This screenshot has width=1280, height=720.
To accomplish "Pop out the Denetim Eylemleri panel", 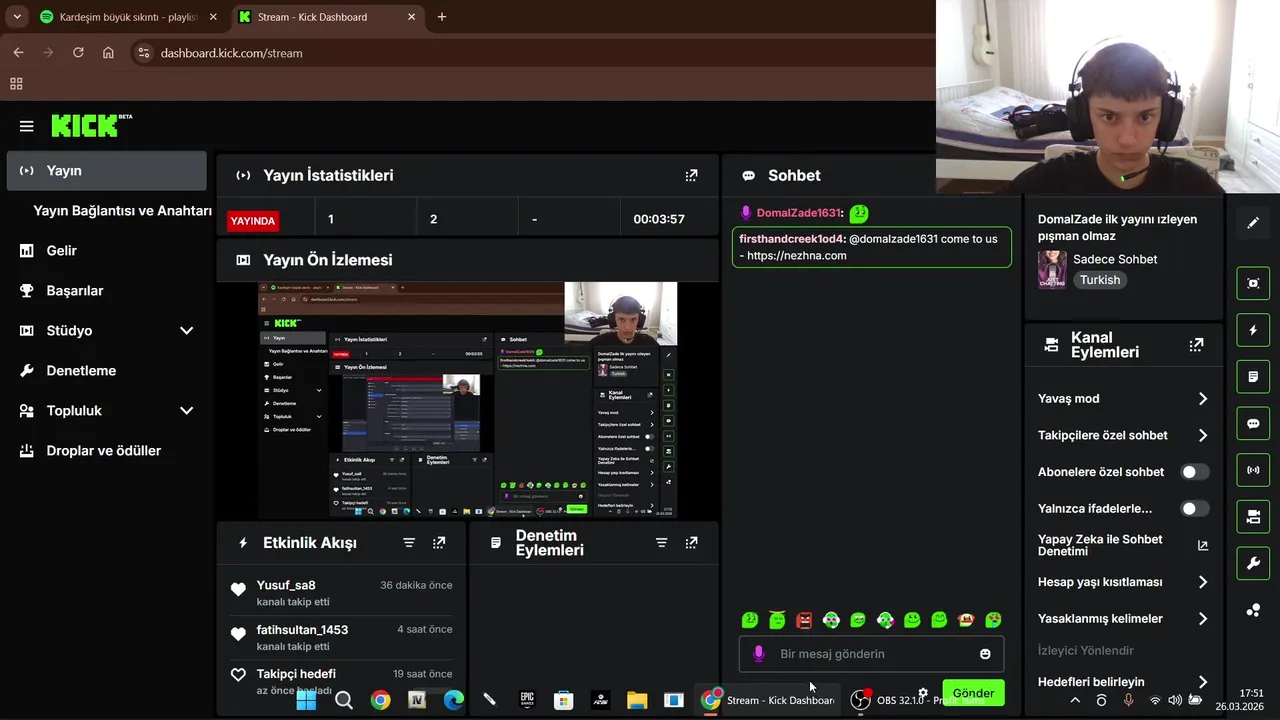I will [x=691, y=542].
